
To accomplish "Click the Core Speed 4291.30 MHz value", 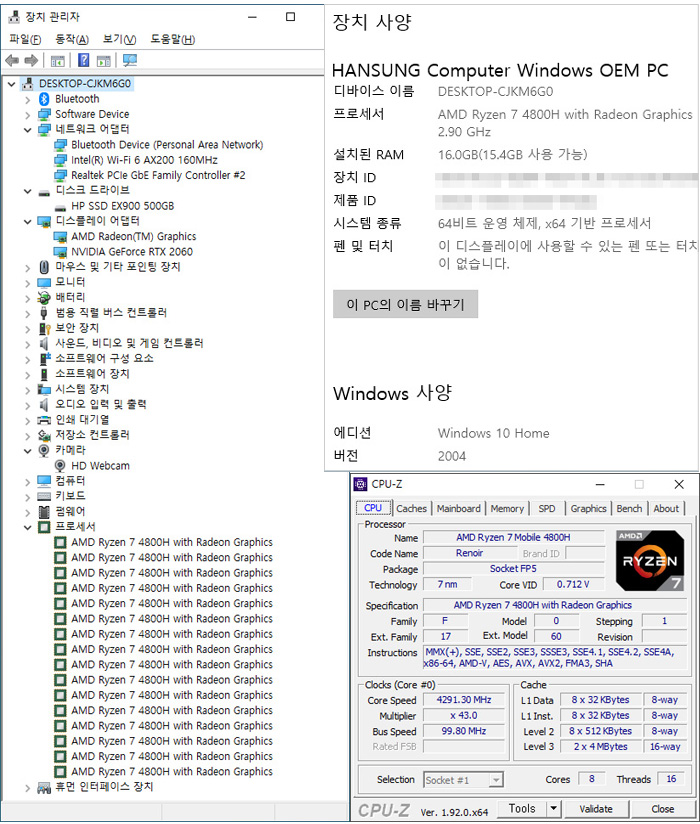I will (x=464, y=700).
